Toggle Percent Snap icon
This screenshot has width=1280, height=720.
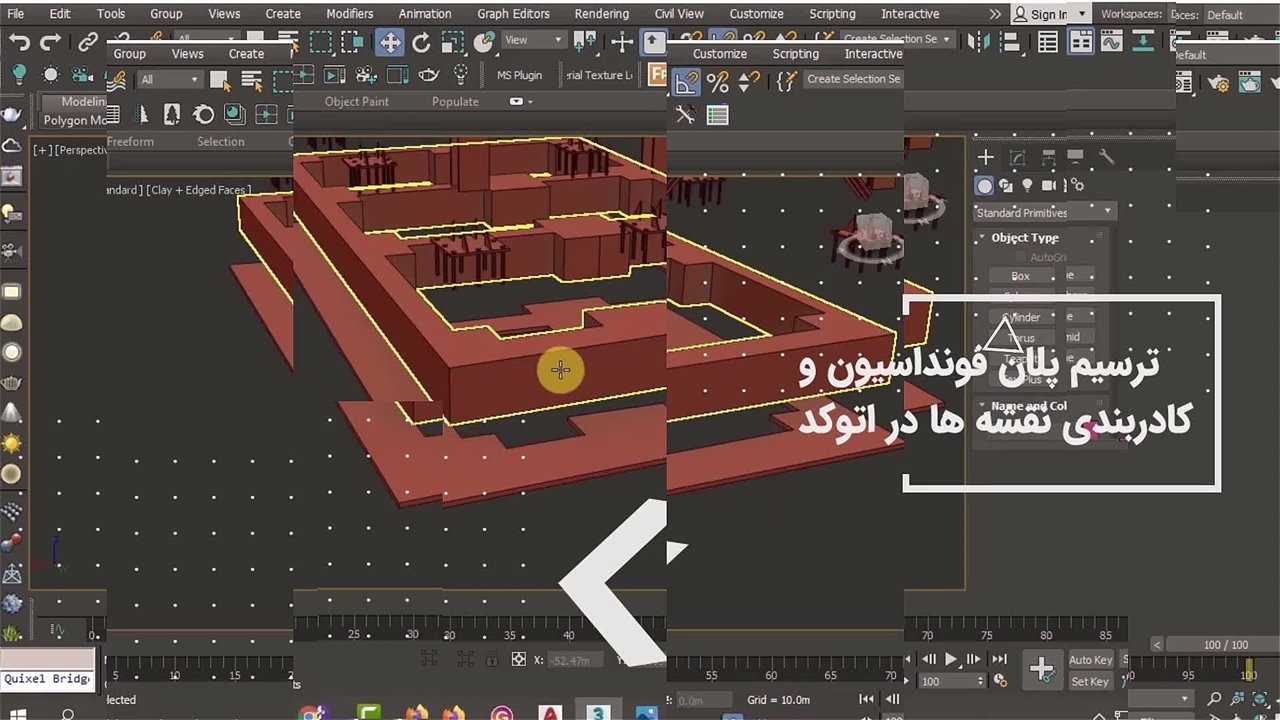click(717, 81)
